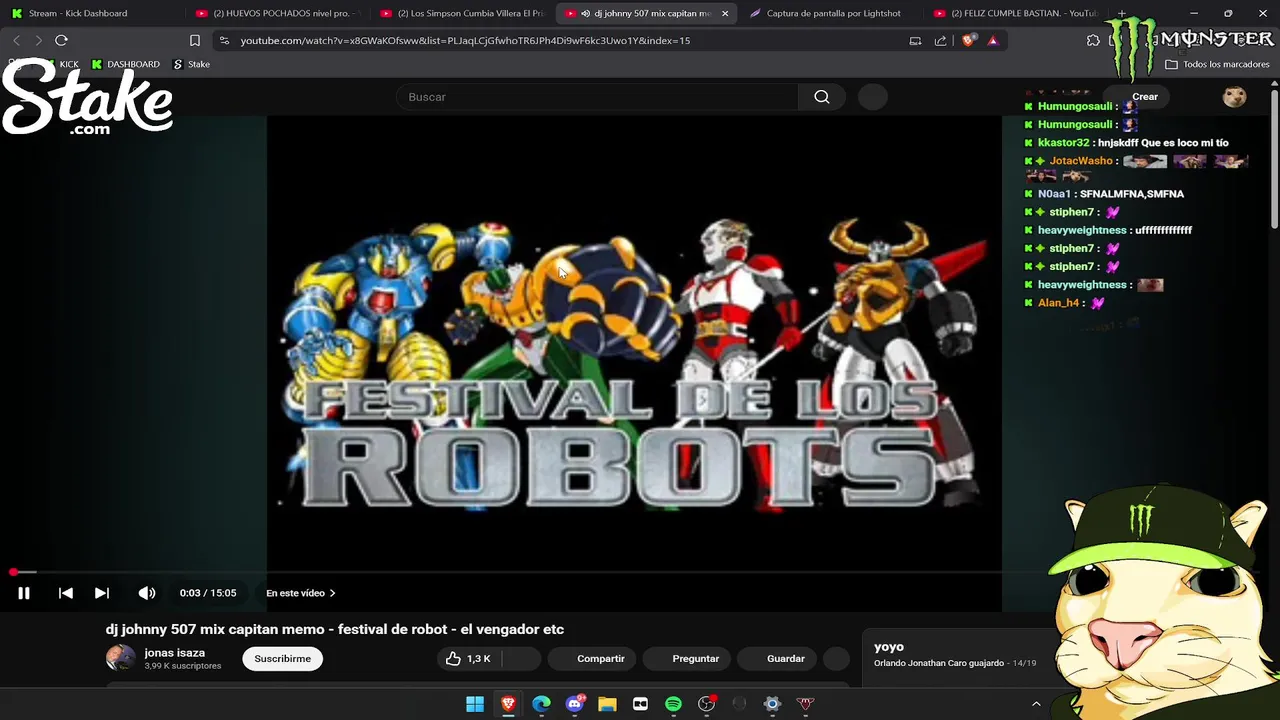
Task: Pause the video playback
Action: [24, 593]
